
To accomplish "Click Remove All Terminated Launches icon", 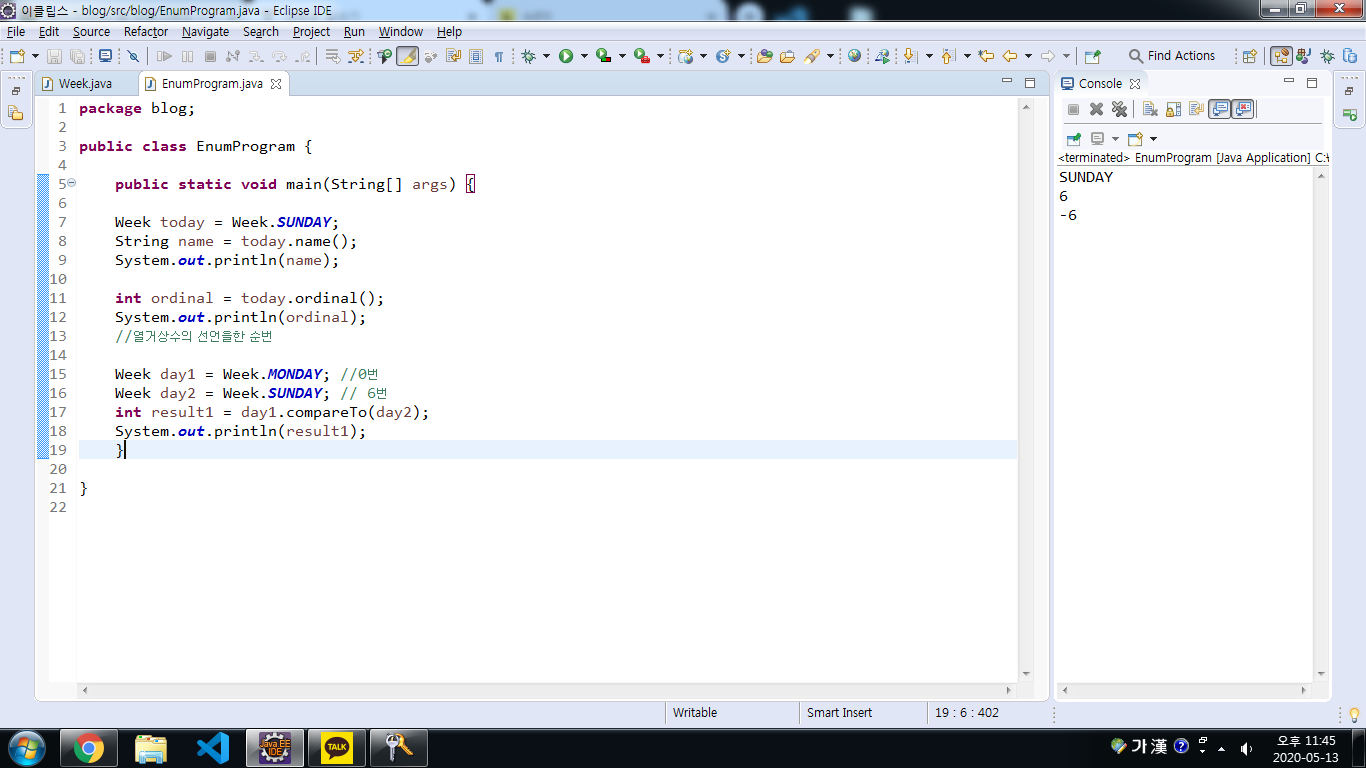I will point(1119,109).
